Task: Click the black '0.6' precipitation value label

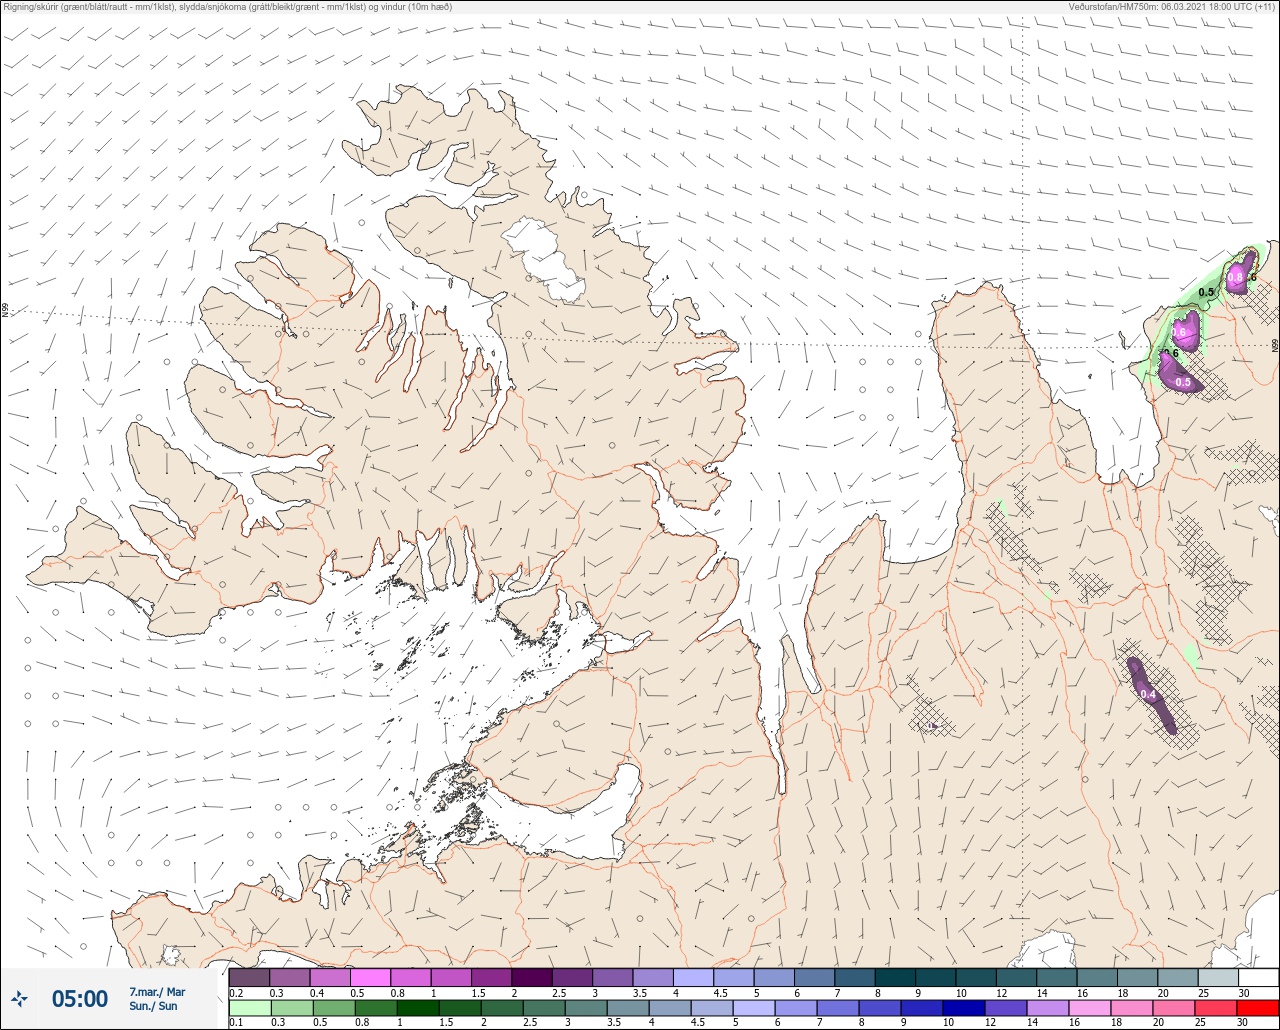Action: [x=1171, y=352]
